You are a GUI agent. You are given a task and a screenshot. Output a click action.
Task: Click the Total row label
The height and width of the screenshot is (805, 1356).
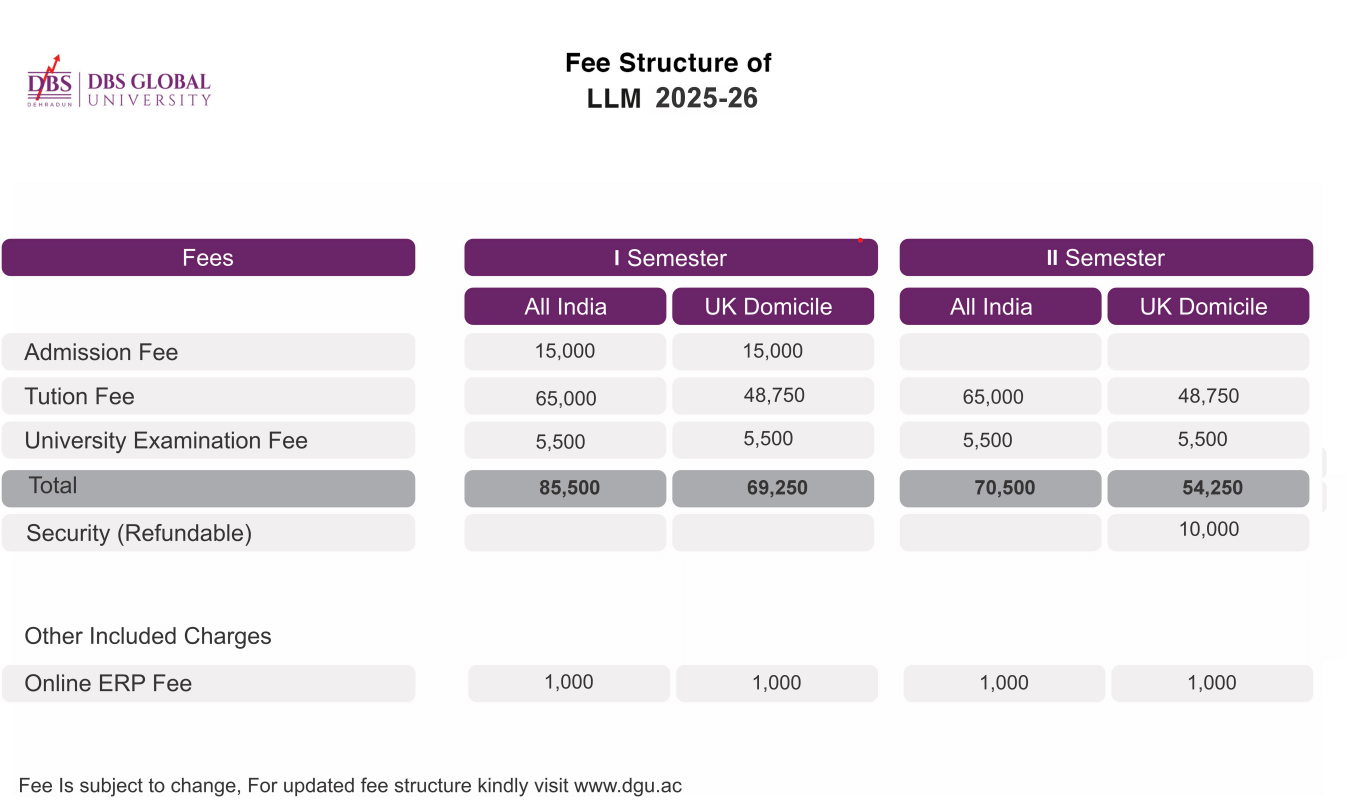click(53, 486)
